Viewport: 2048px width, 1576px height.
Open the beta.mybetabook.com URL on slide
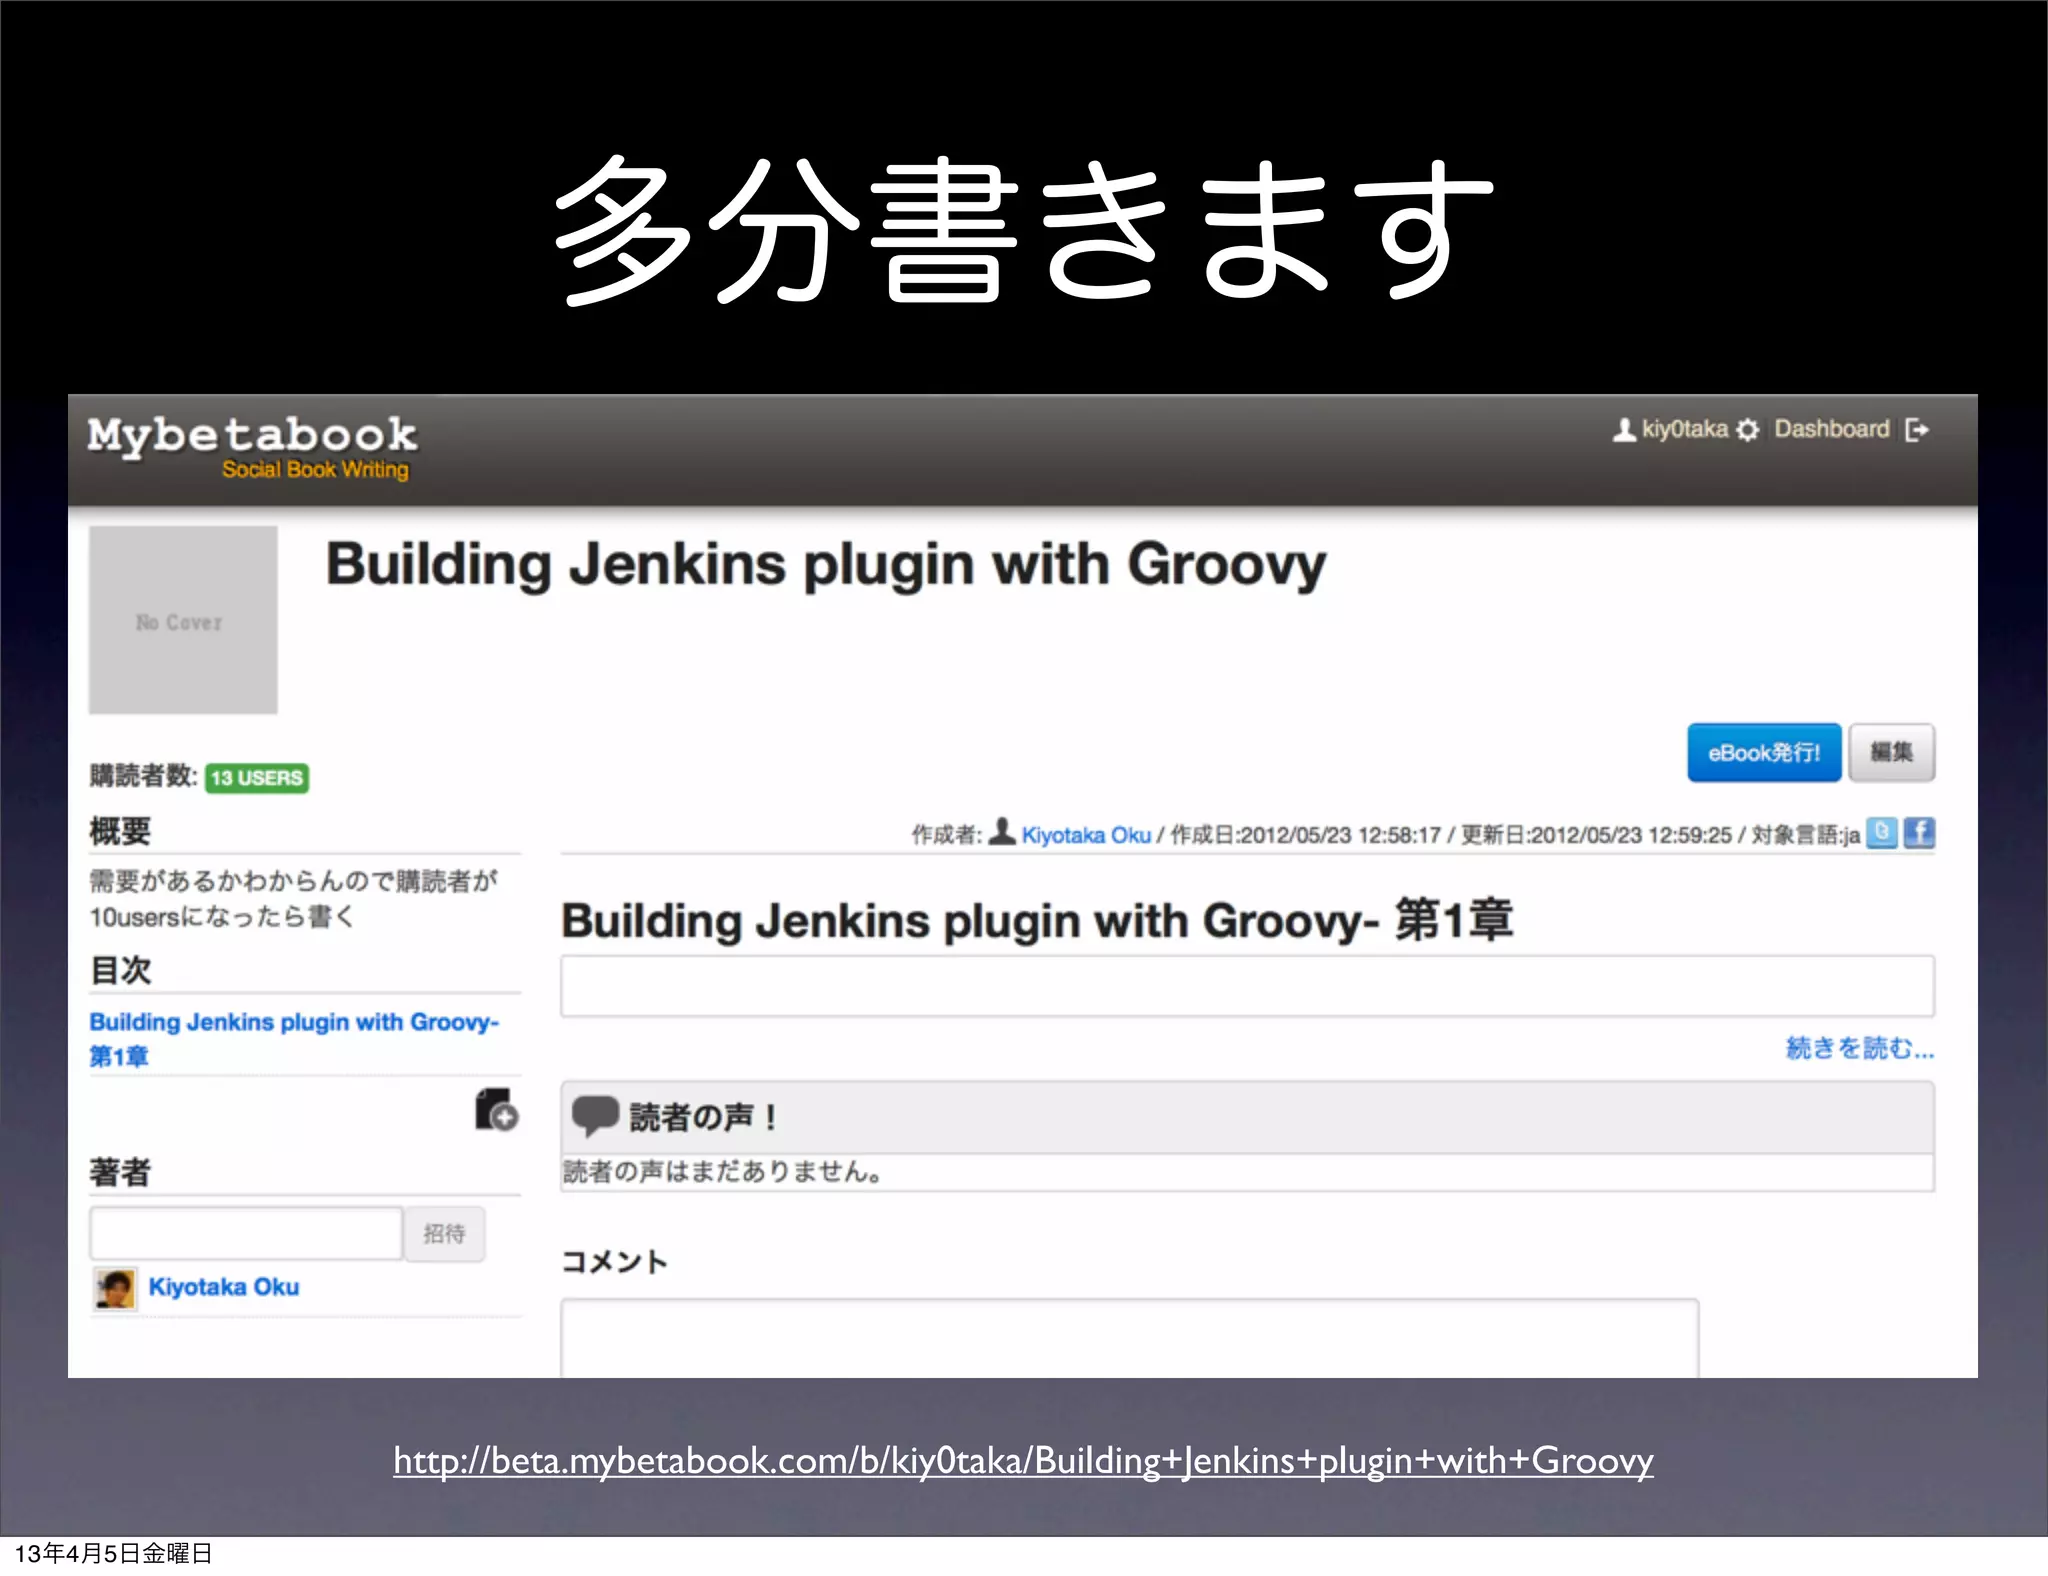tap(1023, 1461)
